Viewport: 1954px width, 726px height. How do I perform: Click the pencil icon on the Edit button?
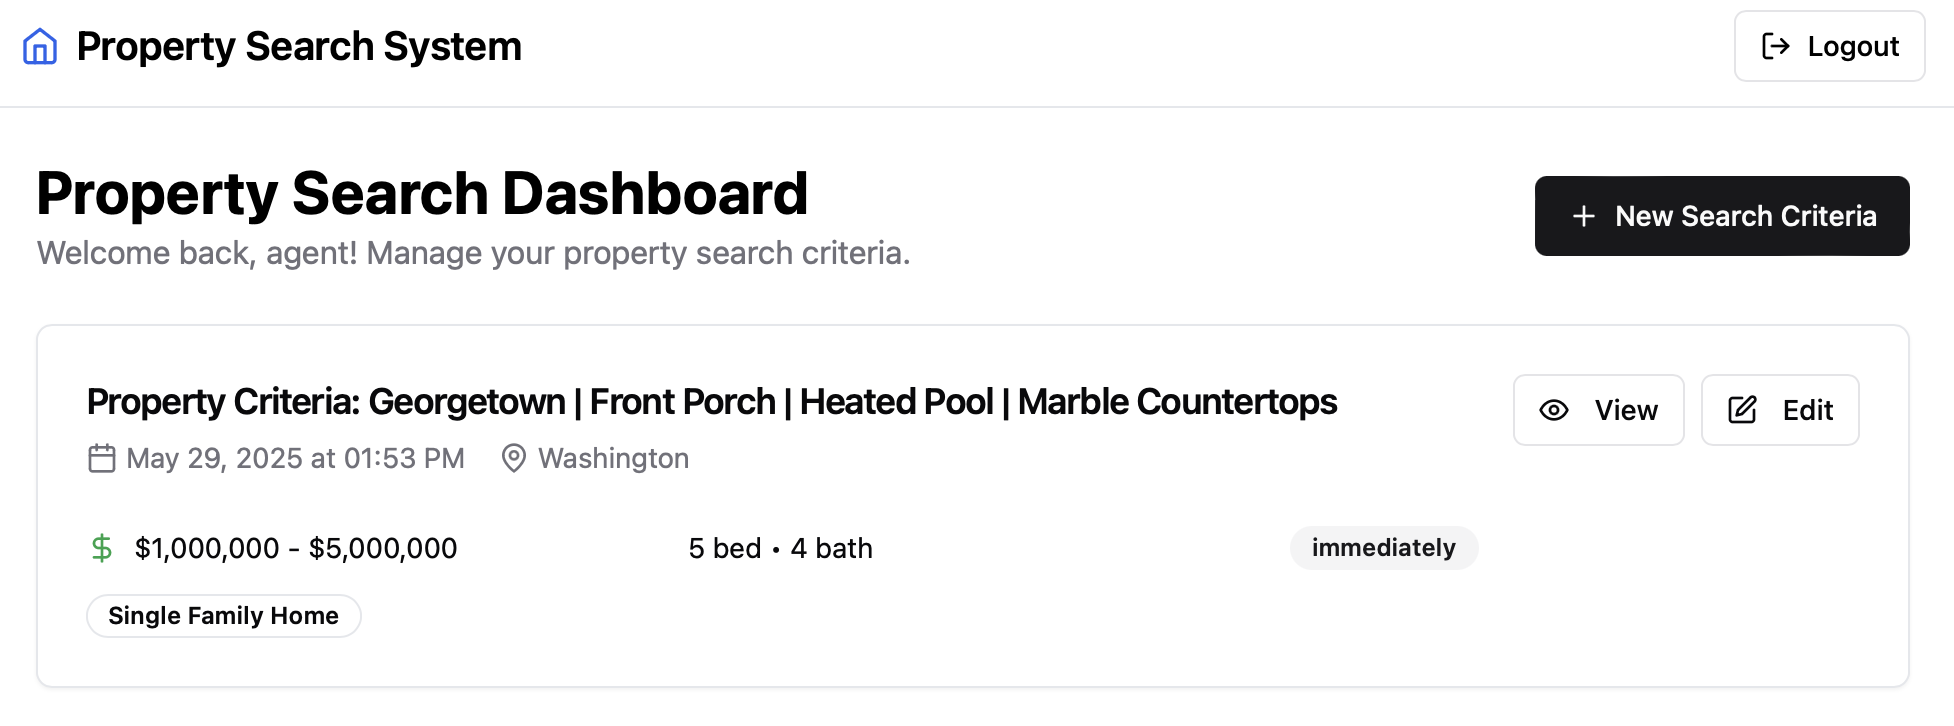click(x=1742, y=409)
